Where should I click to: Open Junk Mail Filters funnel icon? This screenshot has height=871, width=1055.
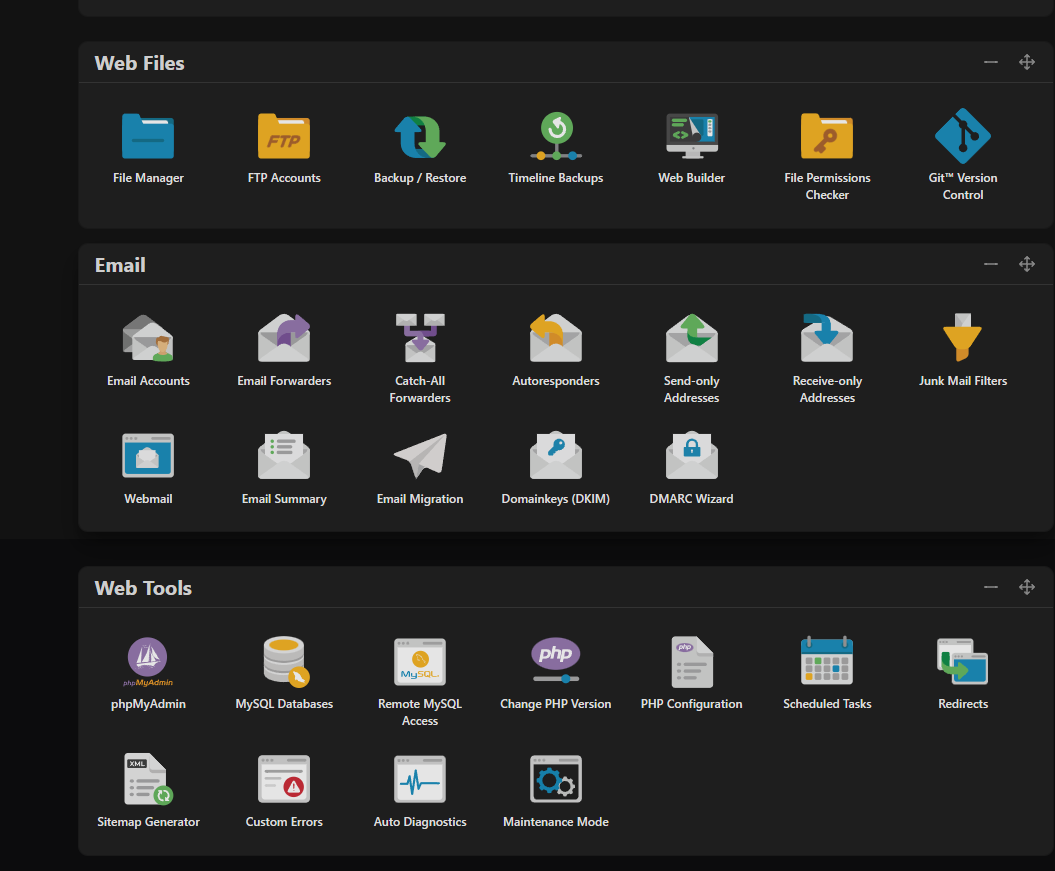963,337
